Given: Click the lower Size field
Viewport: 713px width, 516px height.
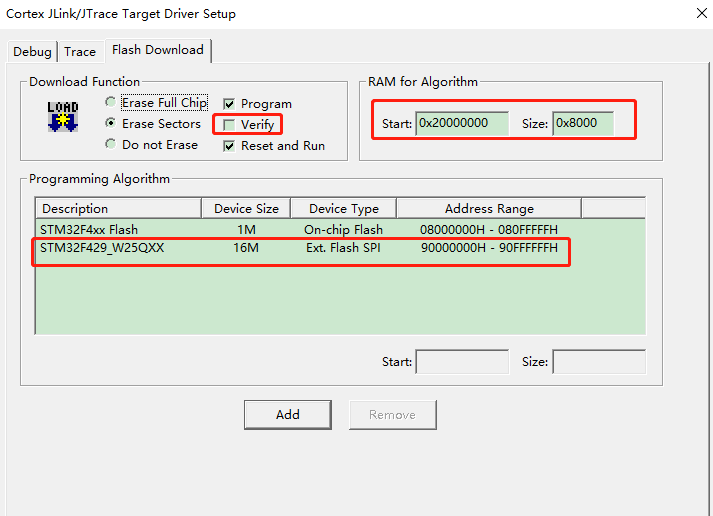Looking at the screenshot, I should [599, 362].
